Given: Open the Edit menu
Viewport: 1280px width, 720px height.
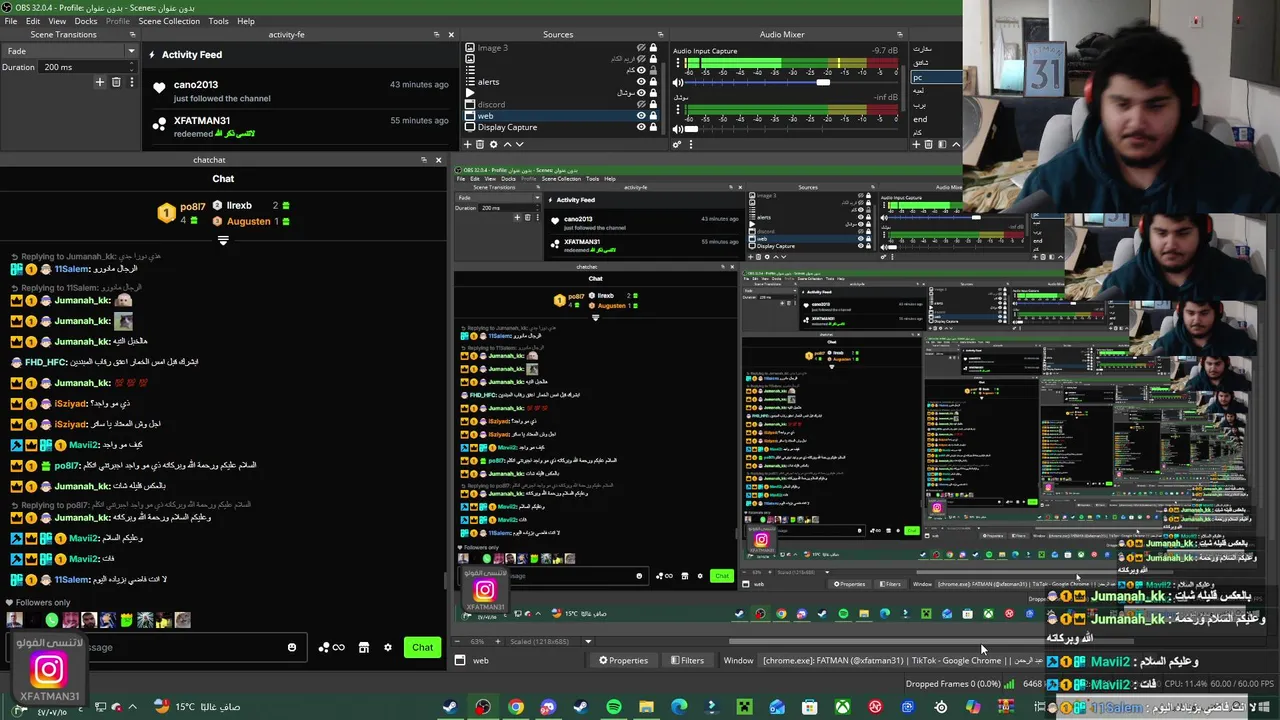Looking at the screenshot, I should click(x=33, y=21).
